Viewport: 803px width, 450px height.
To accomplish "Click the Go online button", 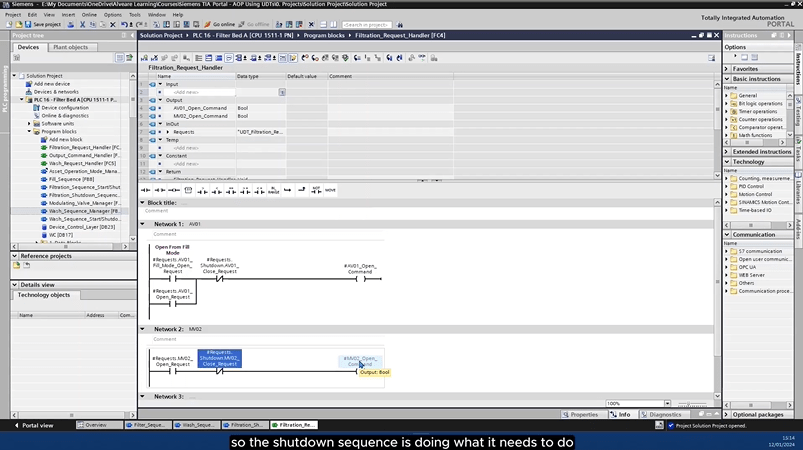I will click(222, 24).
